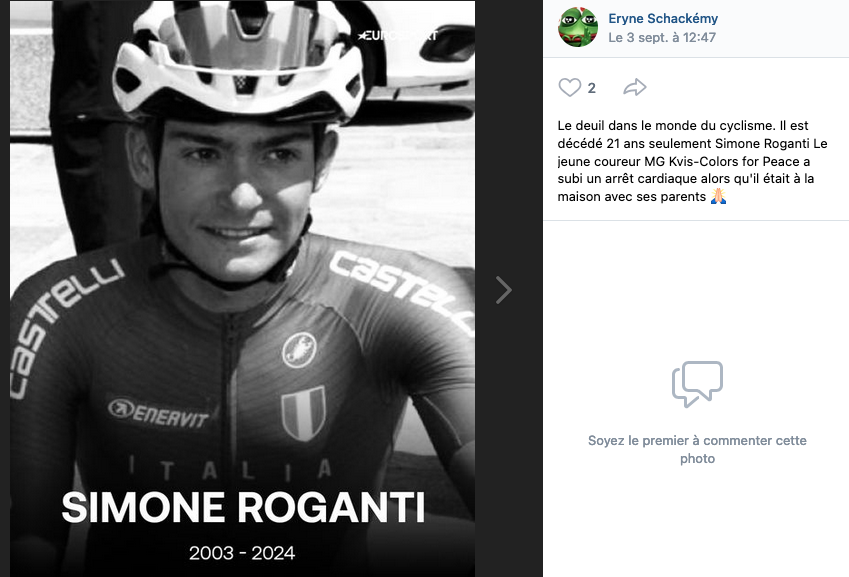Open Eryne Schackémy's profile avatar
Screen dimensions: 849x577
click(x=578, y=27)
